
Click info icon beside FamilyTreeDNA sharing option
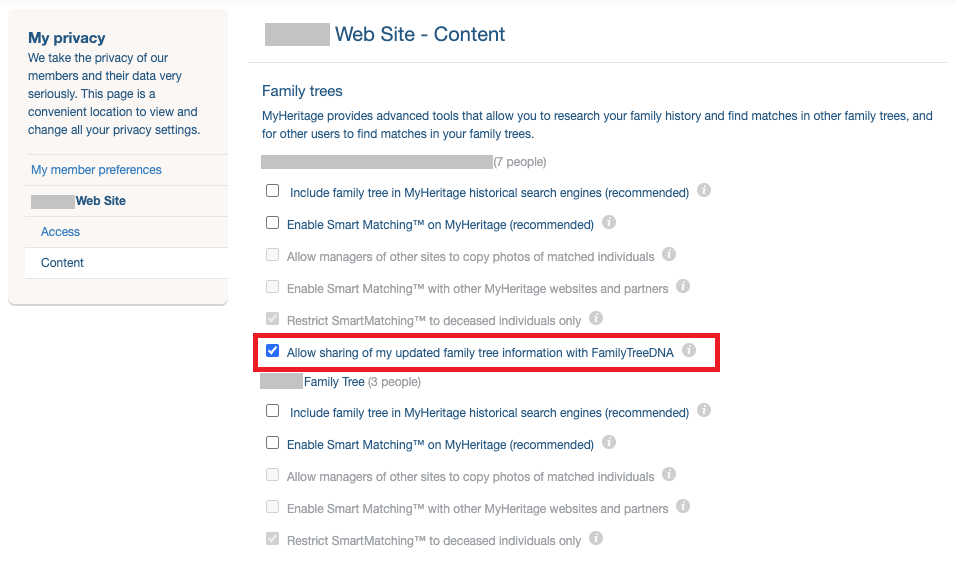tap(689, 350)
